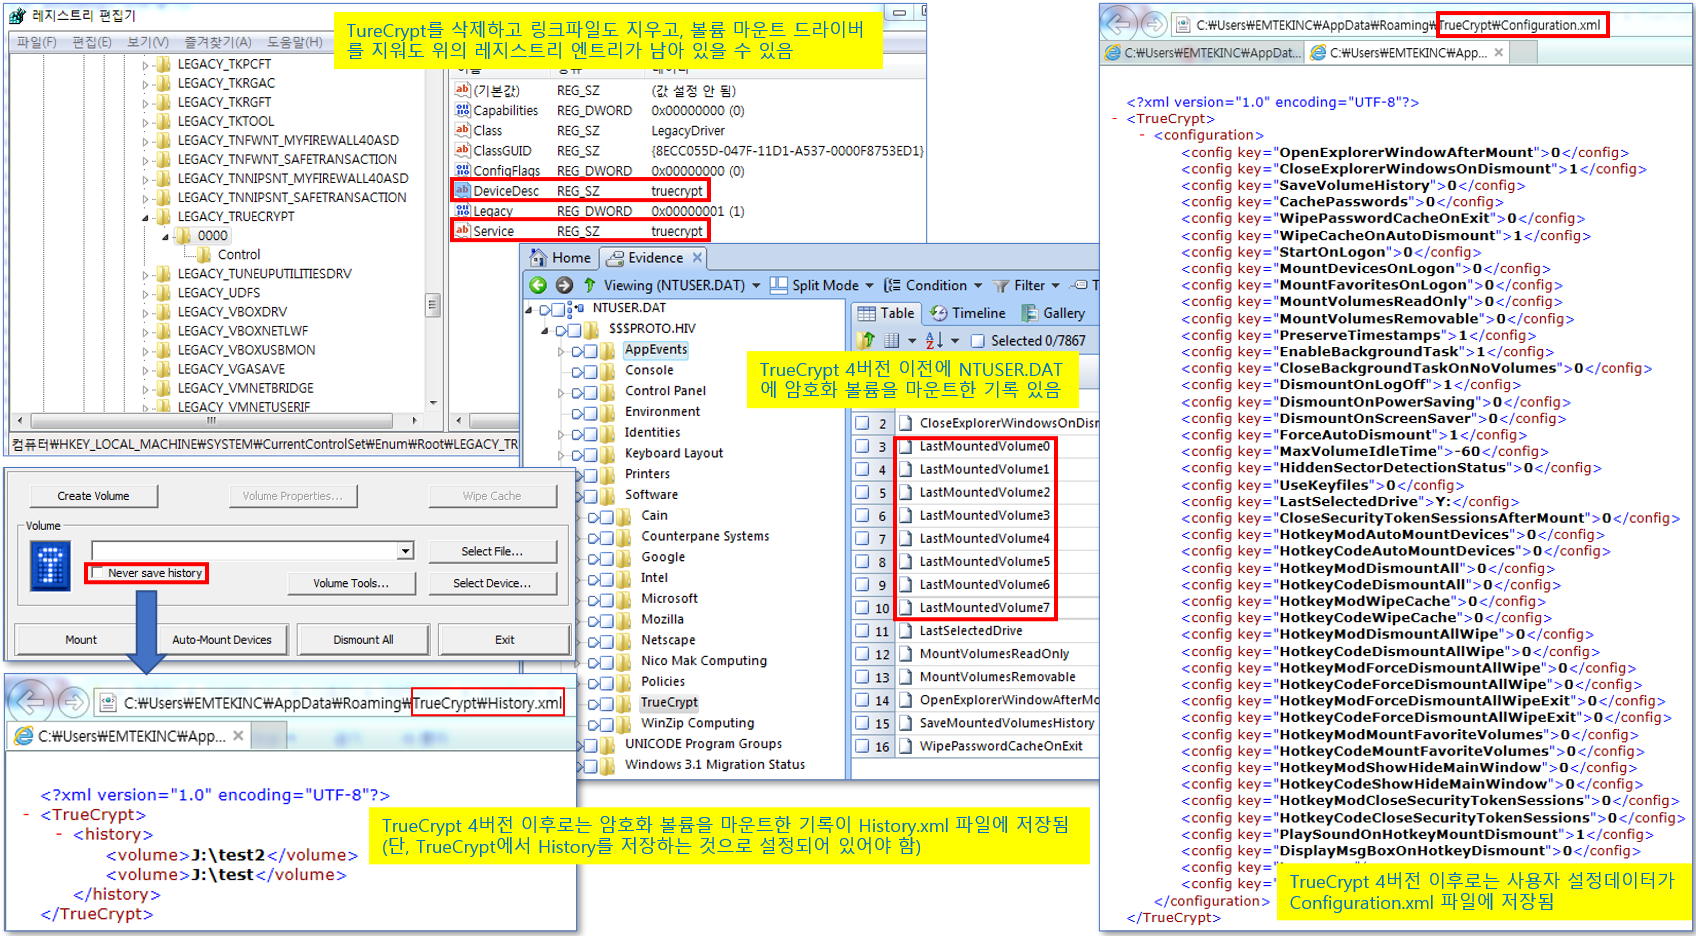Click the green up-level arrow beside Viewing
The height and width of the screenshot is (936, 1696).
point(589,285)
